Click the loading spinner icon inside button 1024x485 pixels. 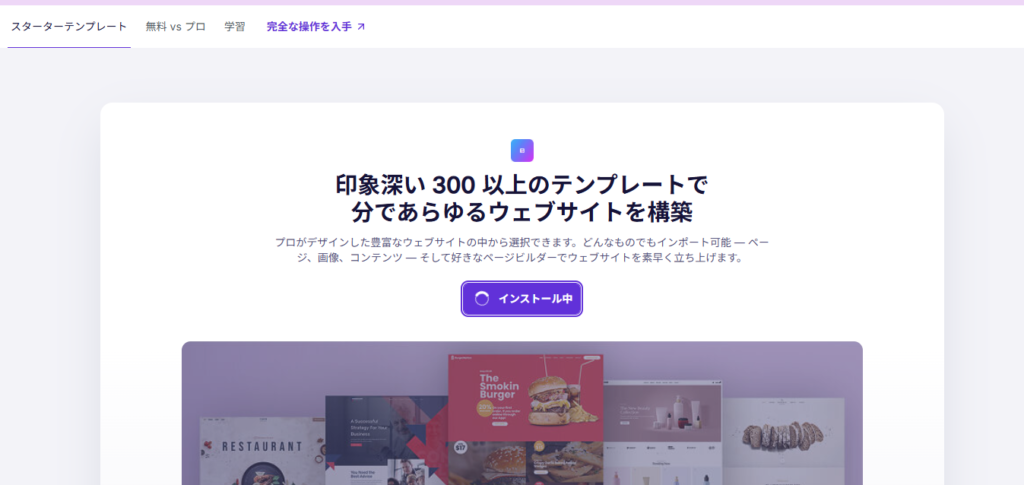(x=481, y=299)
